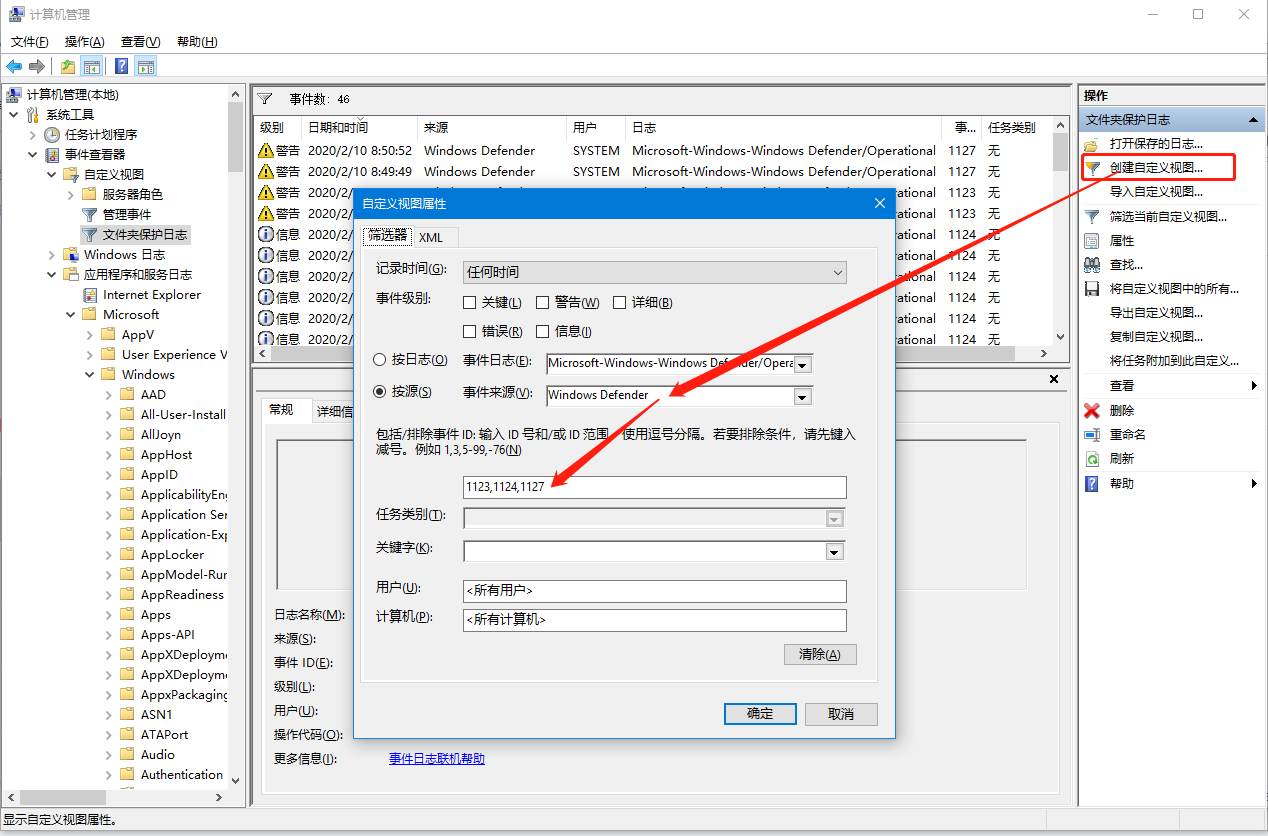
Task: Open the 事件来源 Windows Defender dropdown
Action: 802,396
